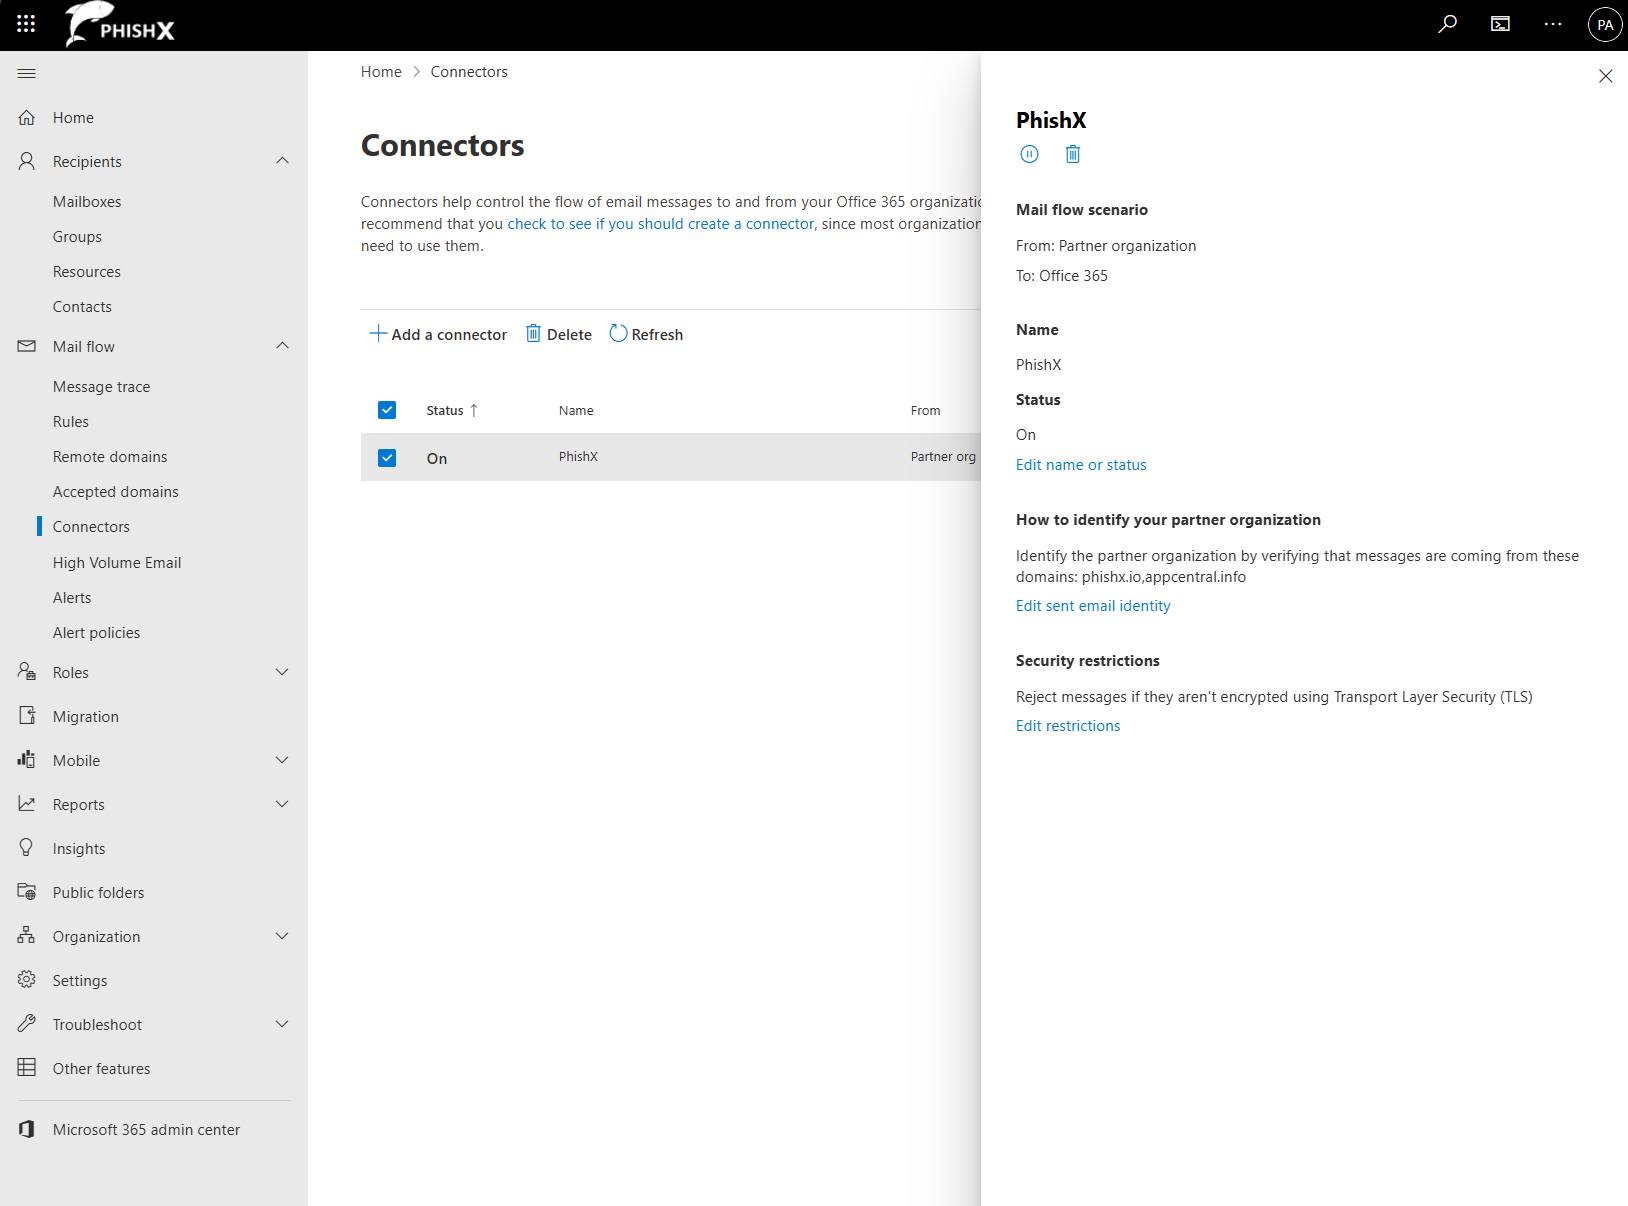
Task: Click the PhishX name cell in table
Action: [578, 456]
